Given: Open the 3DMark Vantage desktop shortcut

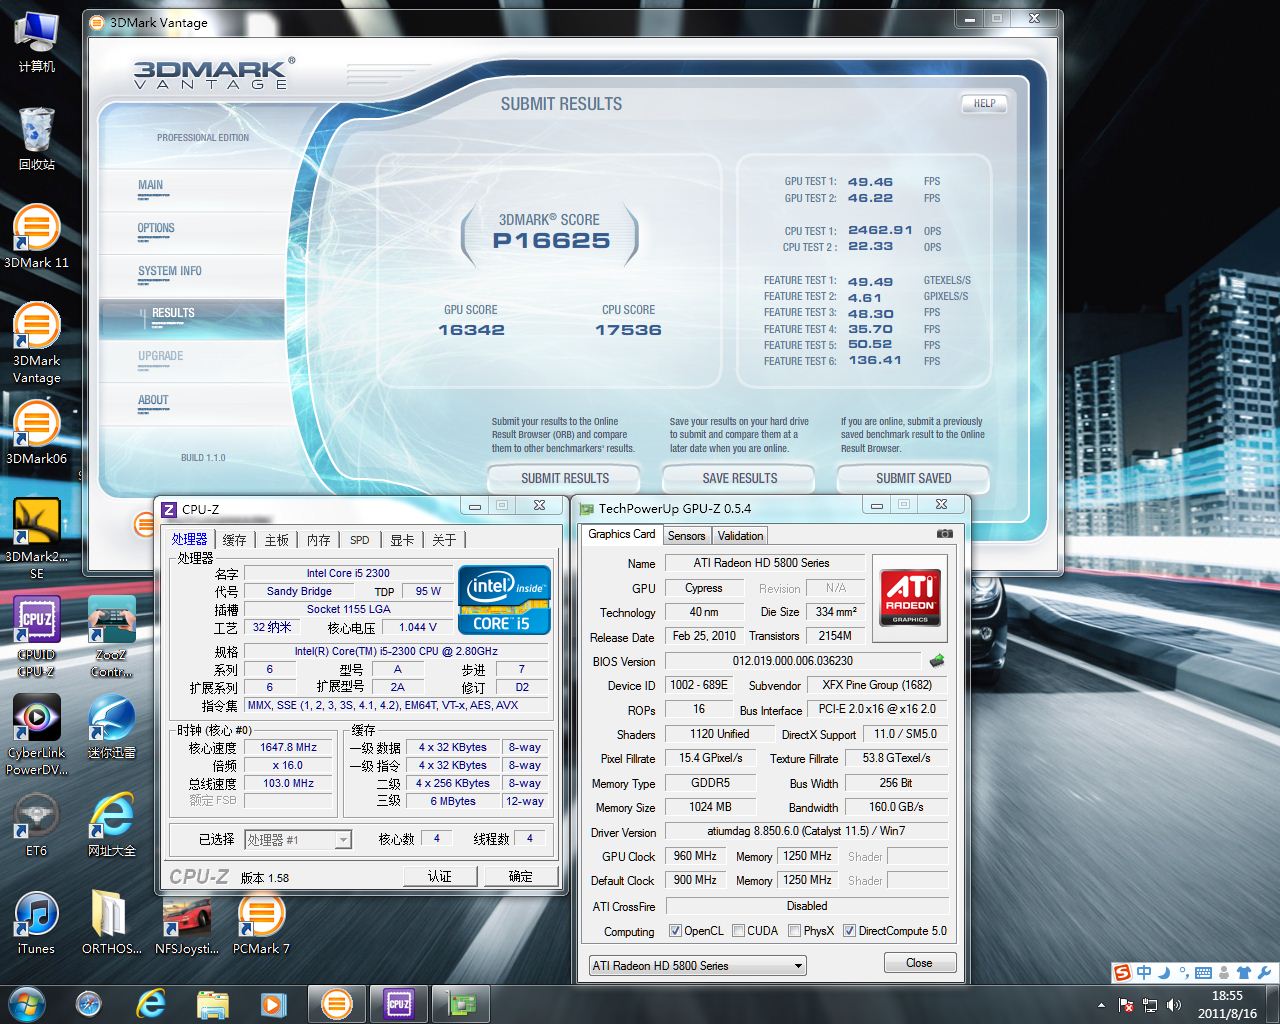Looking at the screenshot, I should pyautogui.click(x=36, y=343).
